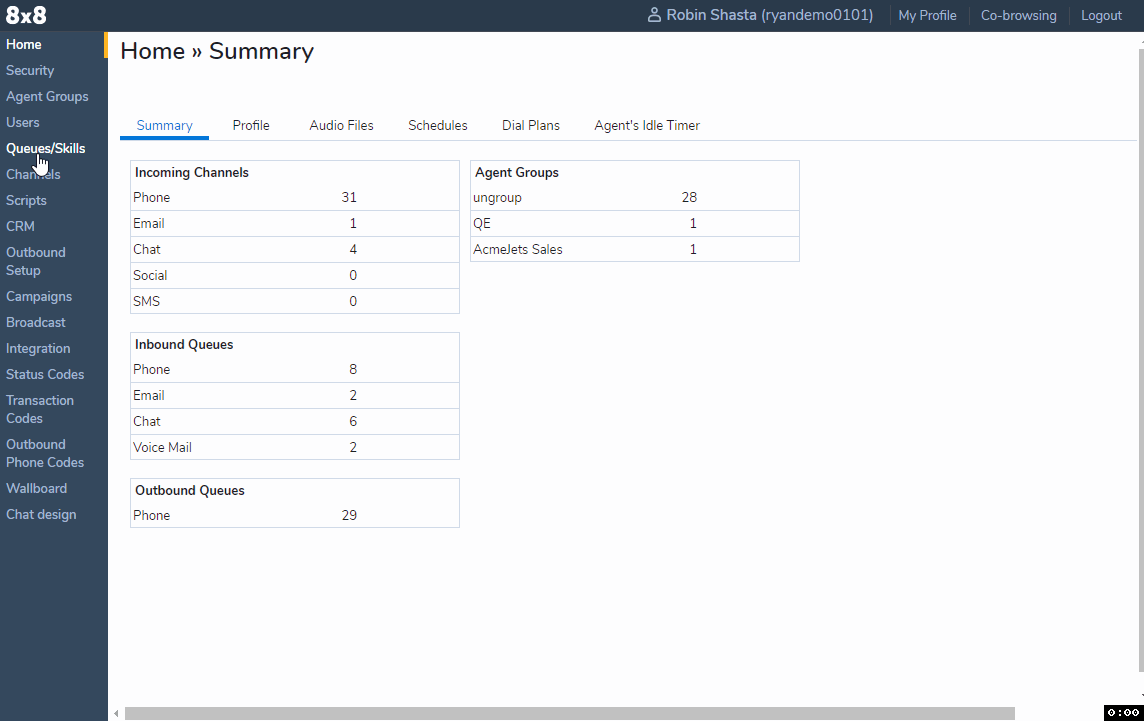Screen dimensions: 1144x721
Task: Click the Chat row in Incoming Channels
Action: [295, 250]
